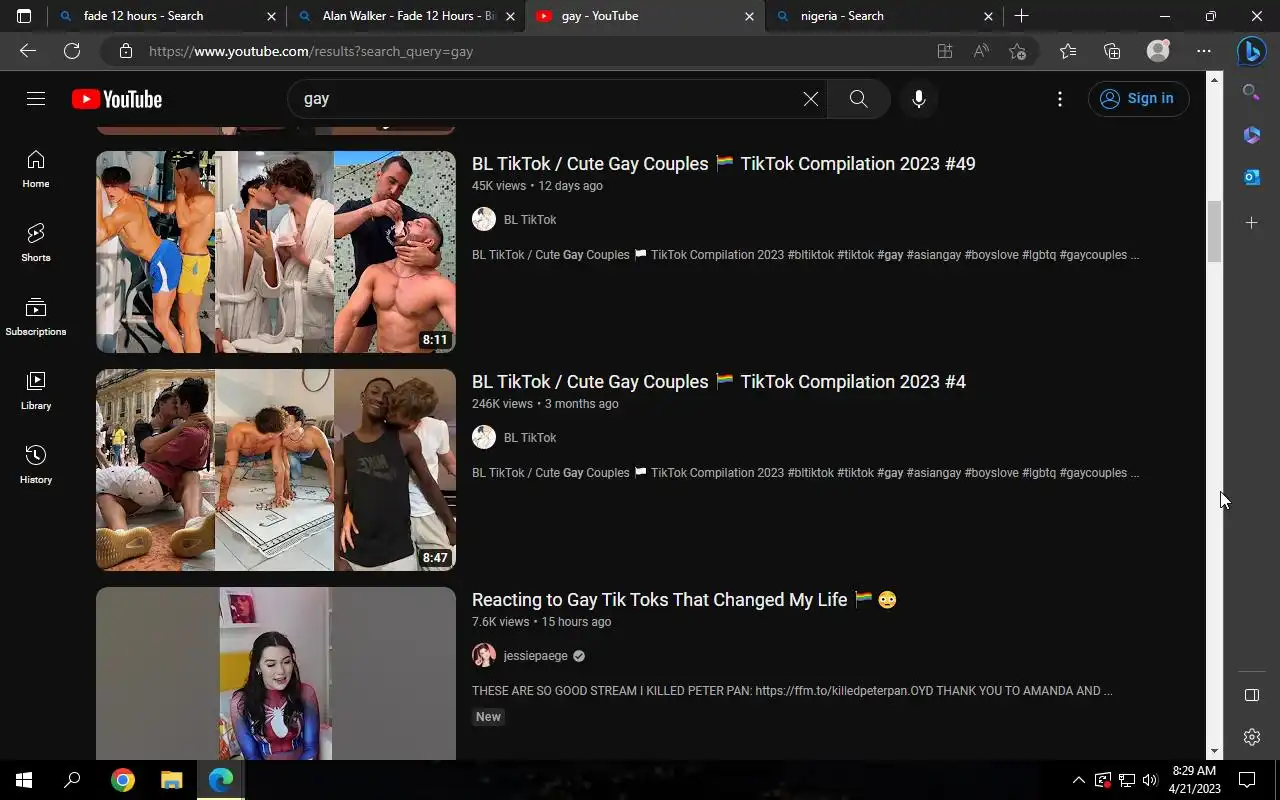This screenshot has width=1280, height=800.
Task: Launch Chrome from the taskbar
Action: (123, 780)
